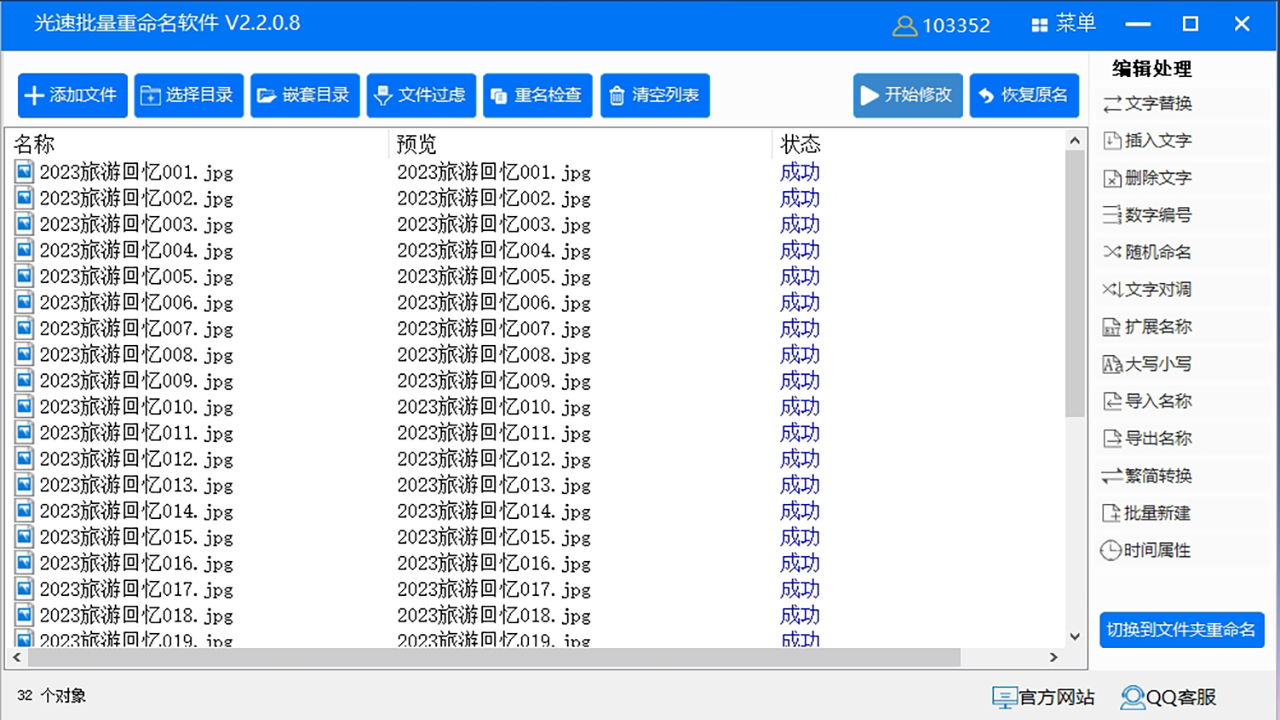The image size is (1280, 720).
Task: Select the 繁简转换 conversion tool
Action: [x=1143, y=475]
